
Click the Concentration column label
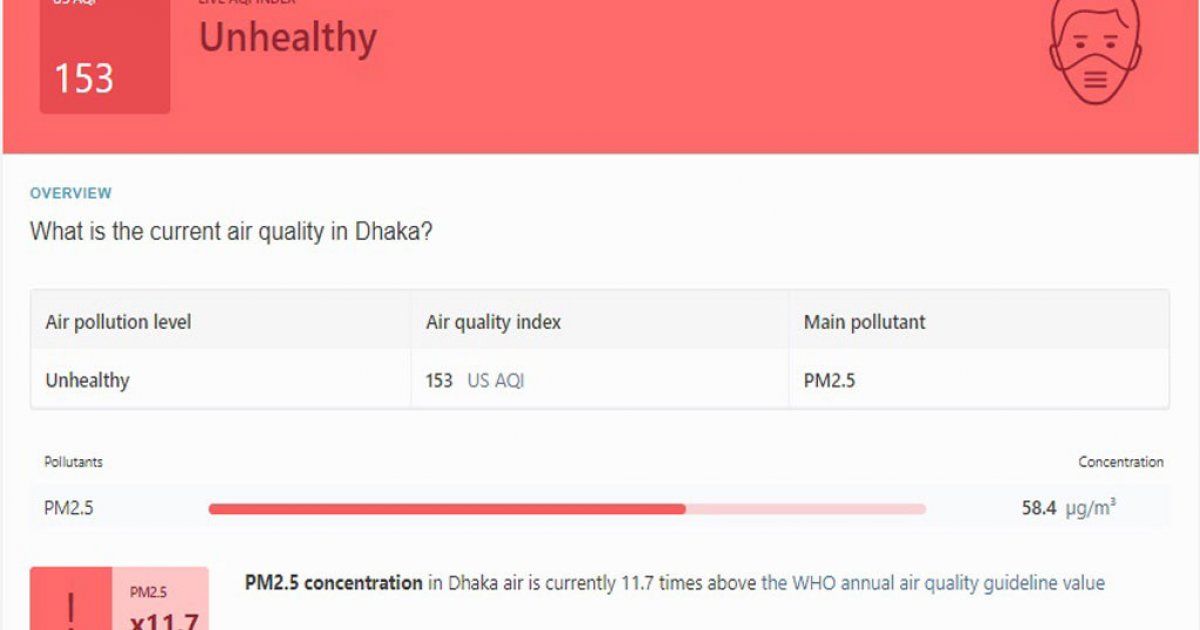point(1120,462)
